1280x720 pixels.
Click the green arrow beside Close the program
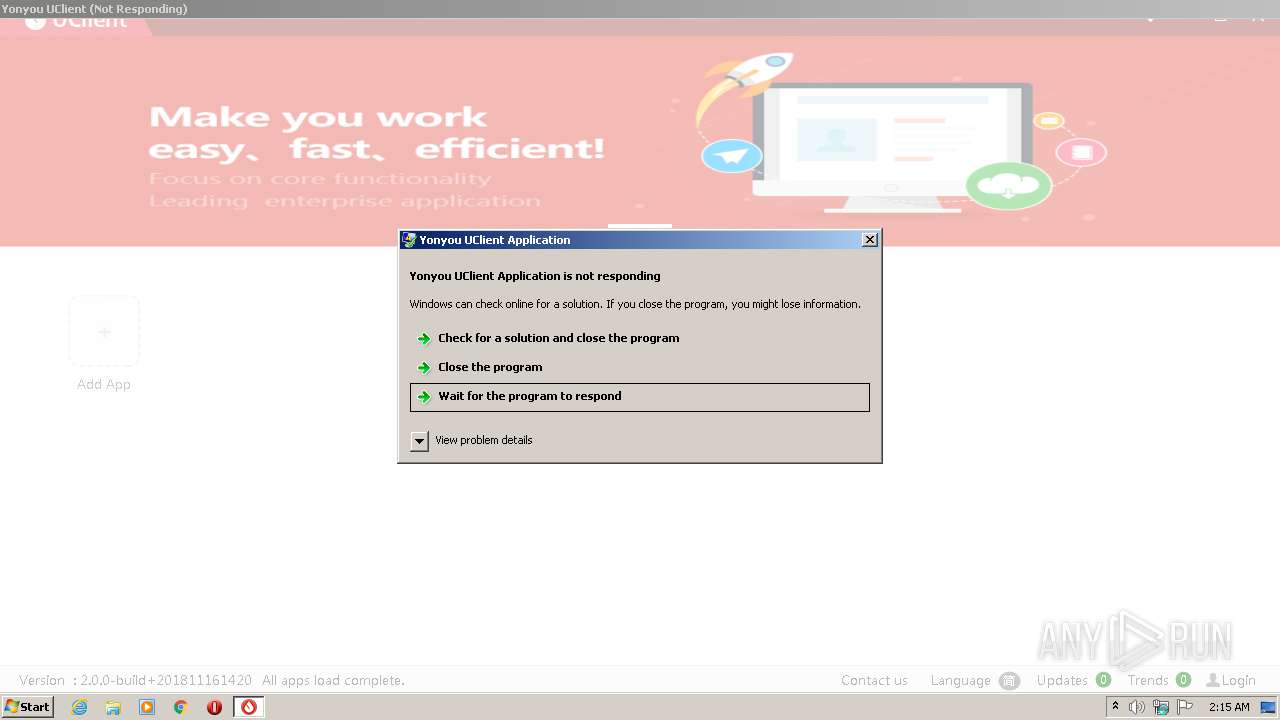point(424,368)
